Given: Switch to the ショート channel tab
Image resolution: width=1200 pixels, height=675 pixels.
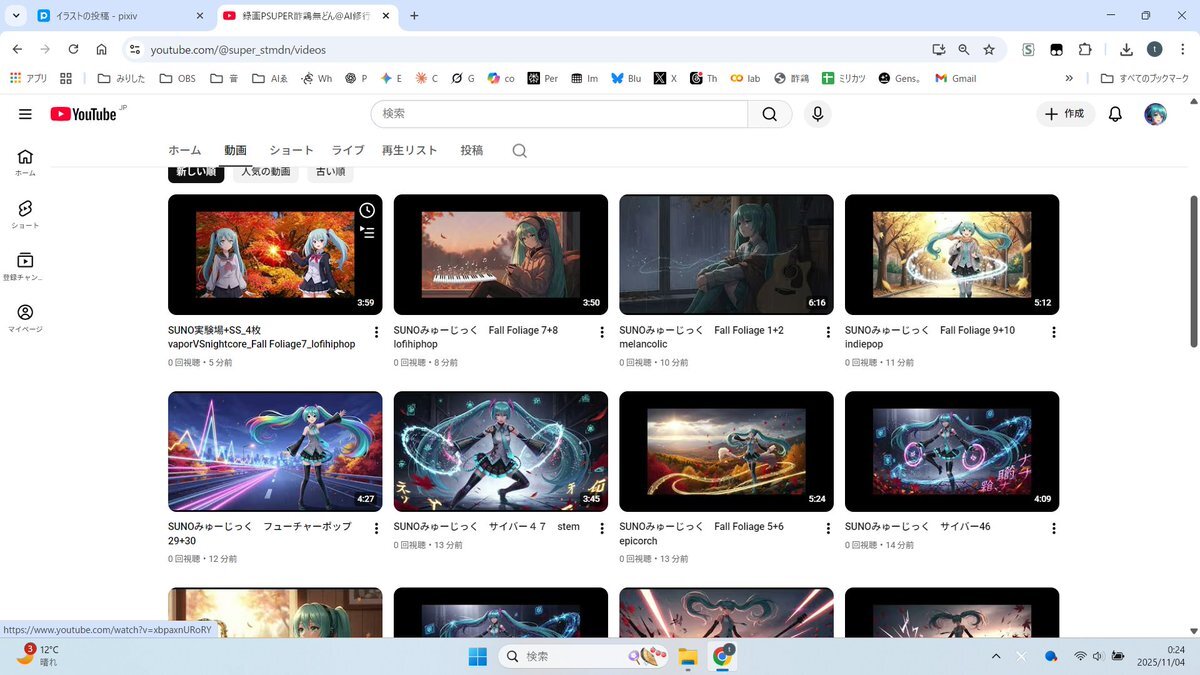Looking at the screenshot, I should pos(291,150).
